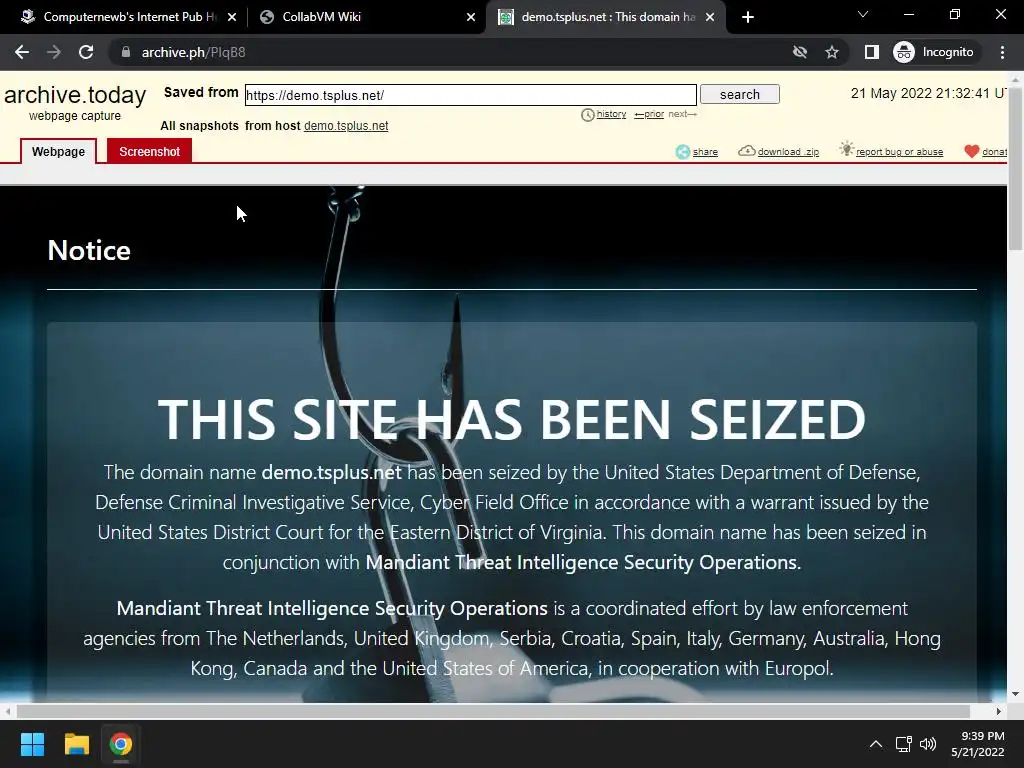The image size is (1024, 768).
Task: Click the horizontal scrollbar right arrow
Action: (x=999, y=711)
